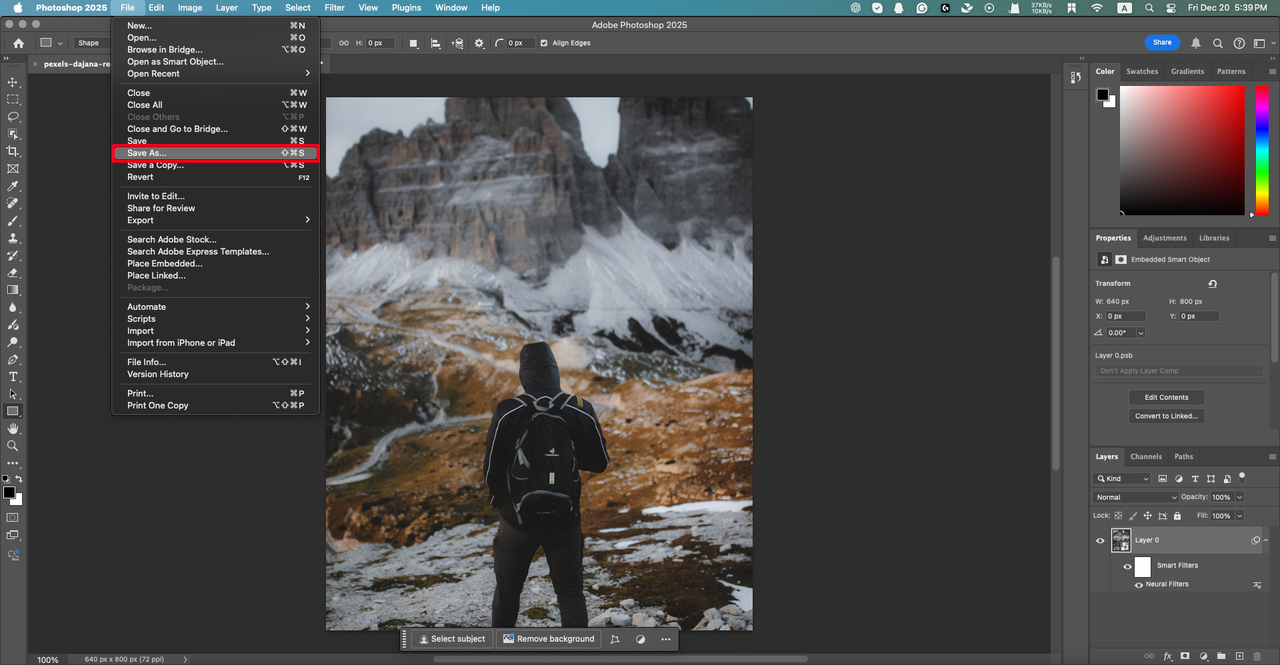Reset transform in Properties panel
This screenshot has width=1280, height=665.
coord(1212,284)
